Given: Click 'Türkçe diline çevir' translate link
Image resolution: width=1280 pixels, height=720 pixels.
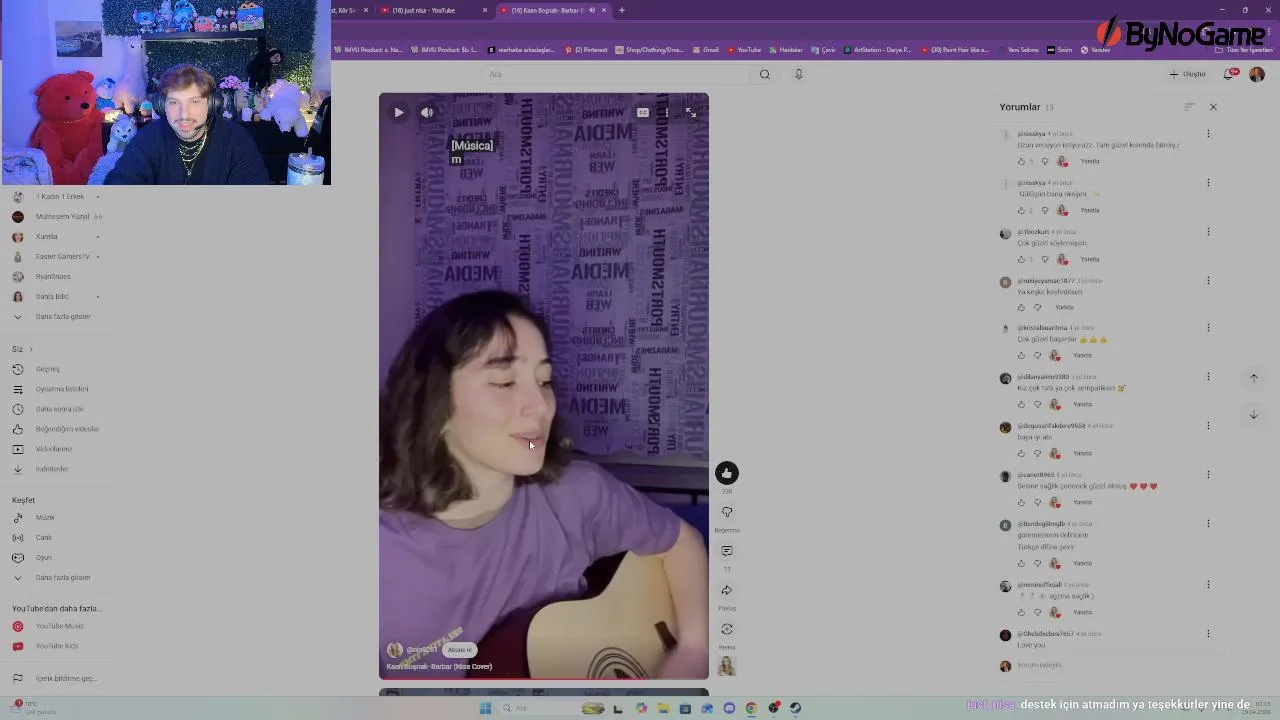Looking at the screenshot, I should 1046,547.
